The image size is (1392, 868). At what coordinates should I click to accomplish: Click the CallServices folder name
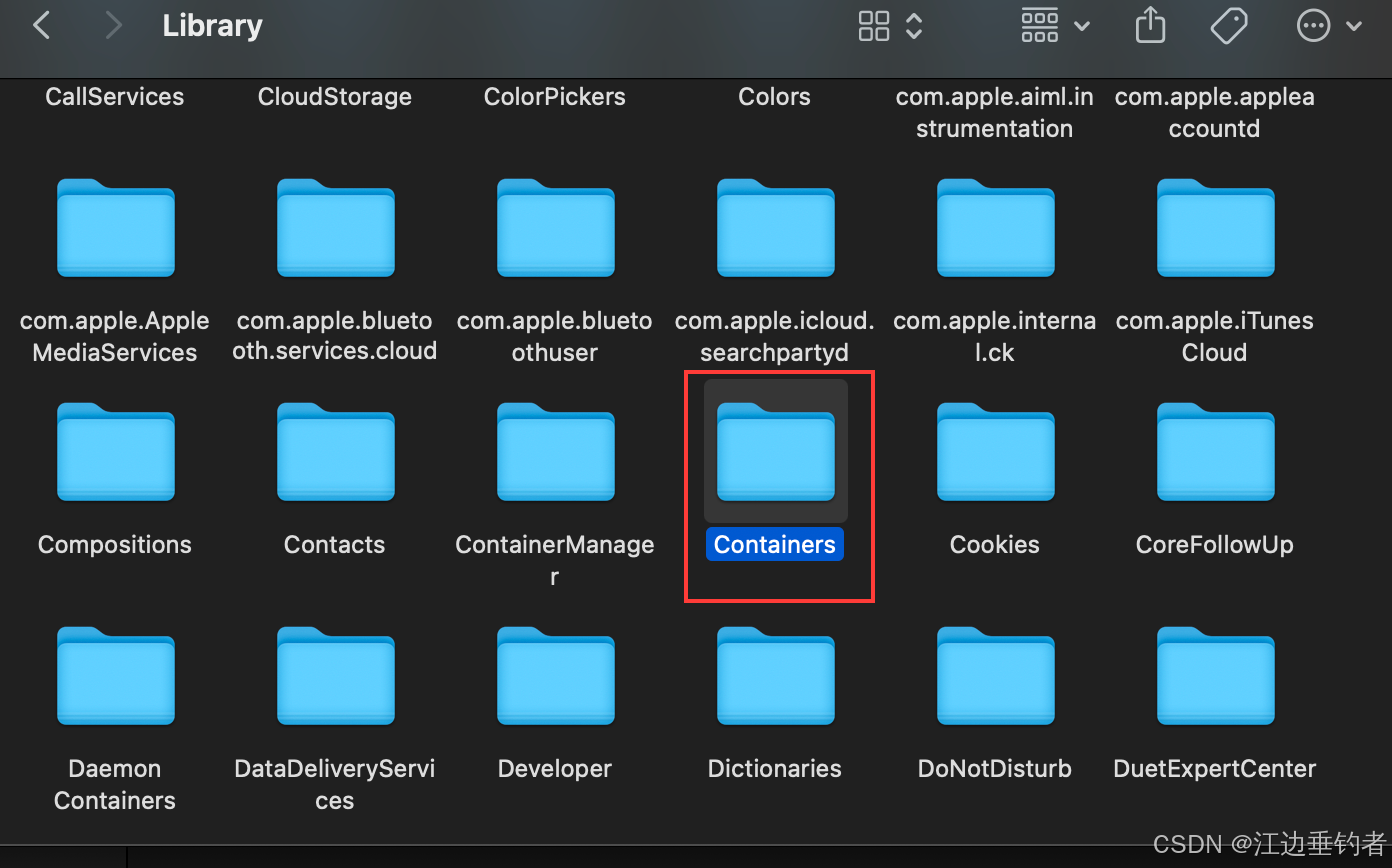[115, 97]
